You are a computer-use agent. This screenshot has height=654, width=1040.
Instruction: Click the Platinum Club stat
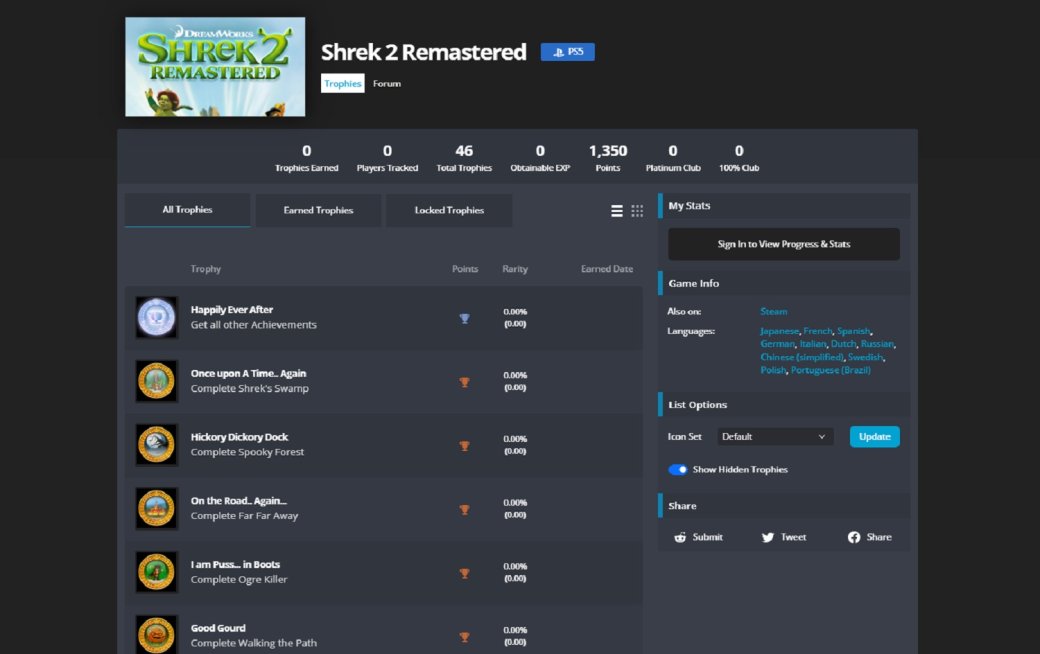673,159
